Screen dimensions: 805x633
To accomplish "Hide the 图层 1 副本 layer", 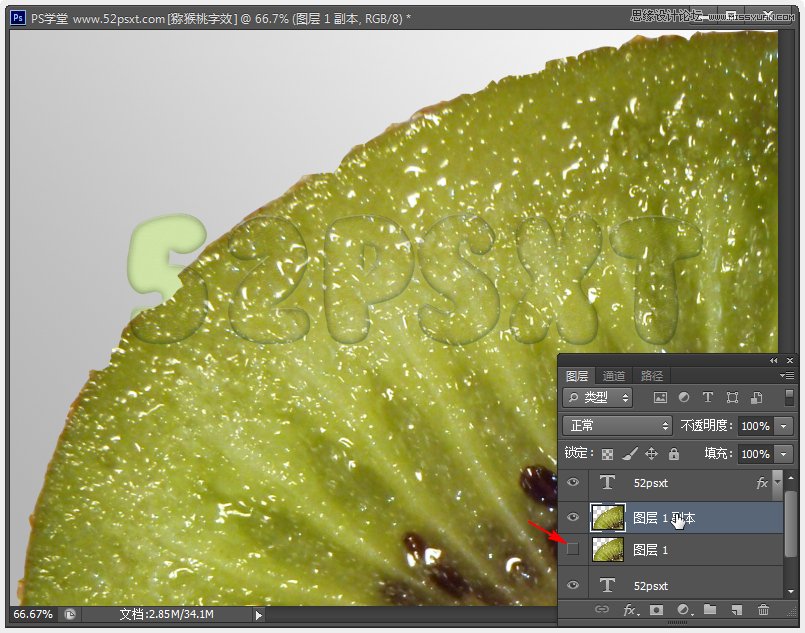I will click(573, 518).
